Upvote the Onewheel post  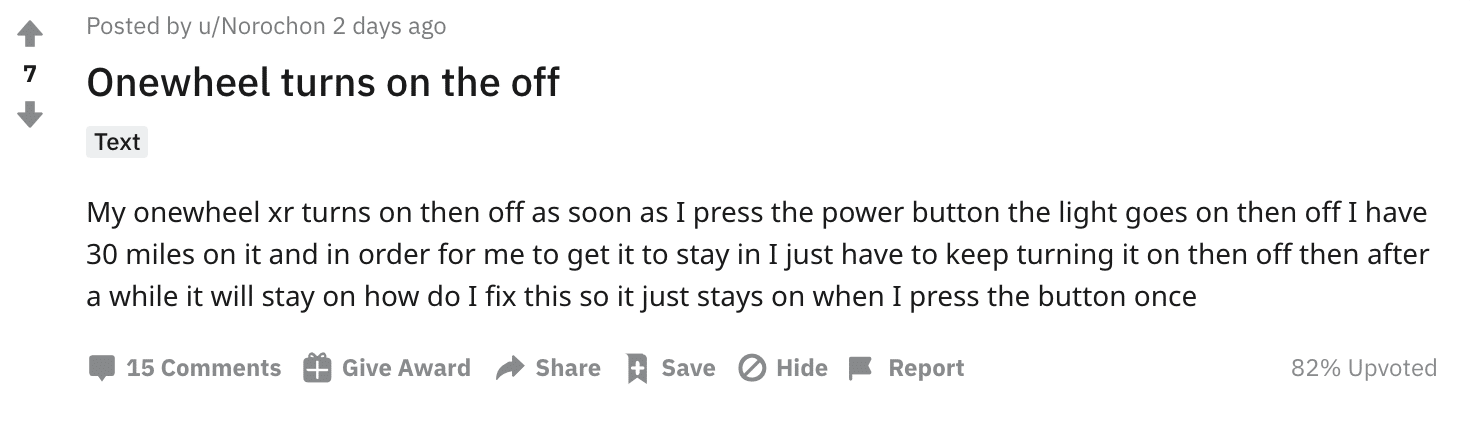coord(30,35)
